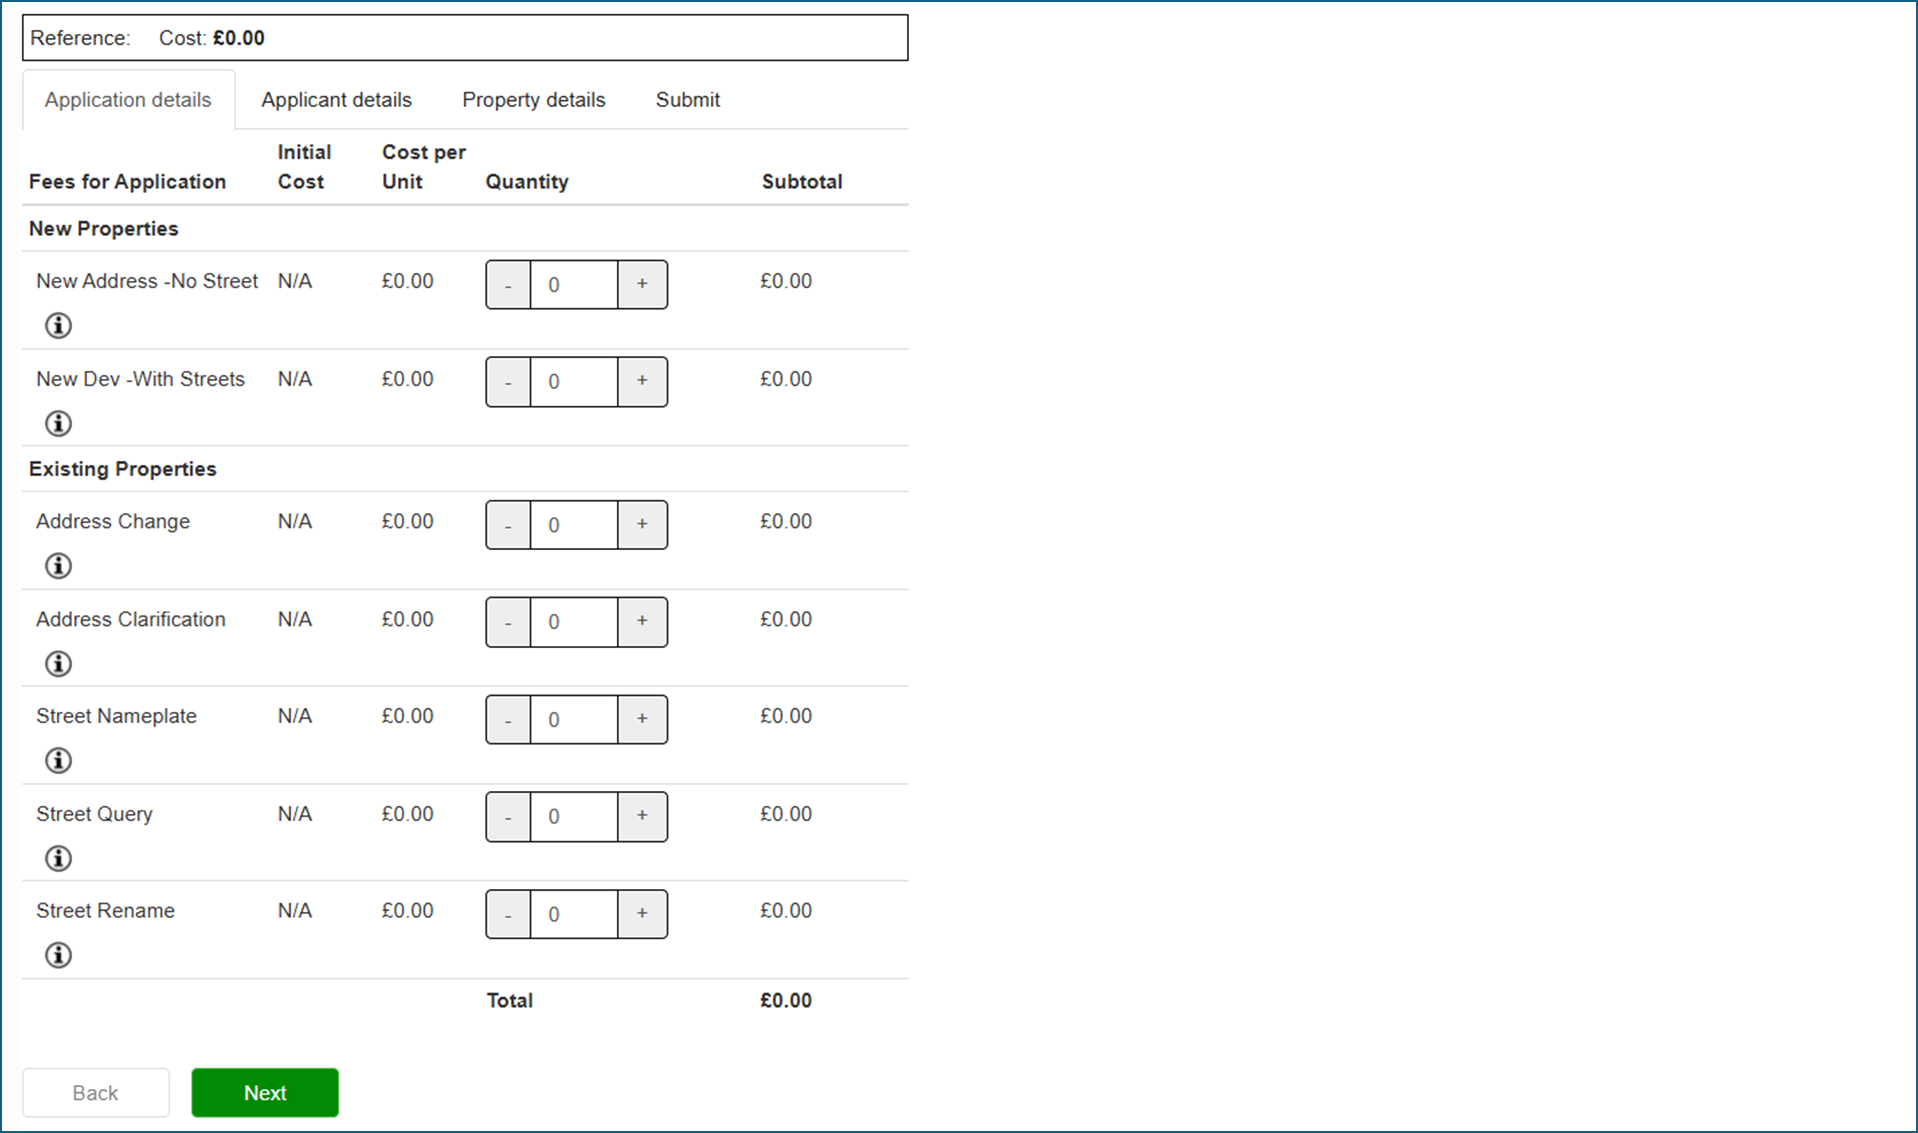
Task: Click the Cost £0.00 value in header box
Action: 239,38
